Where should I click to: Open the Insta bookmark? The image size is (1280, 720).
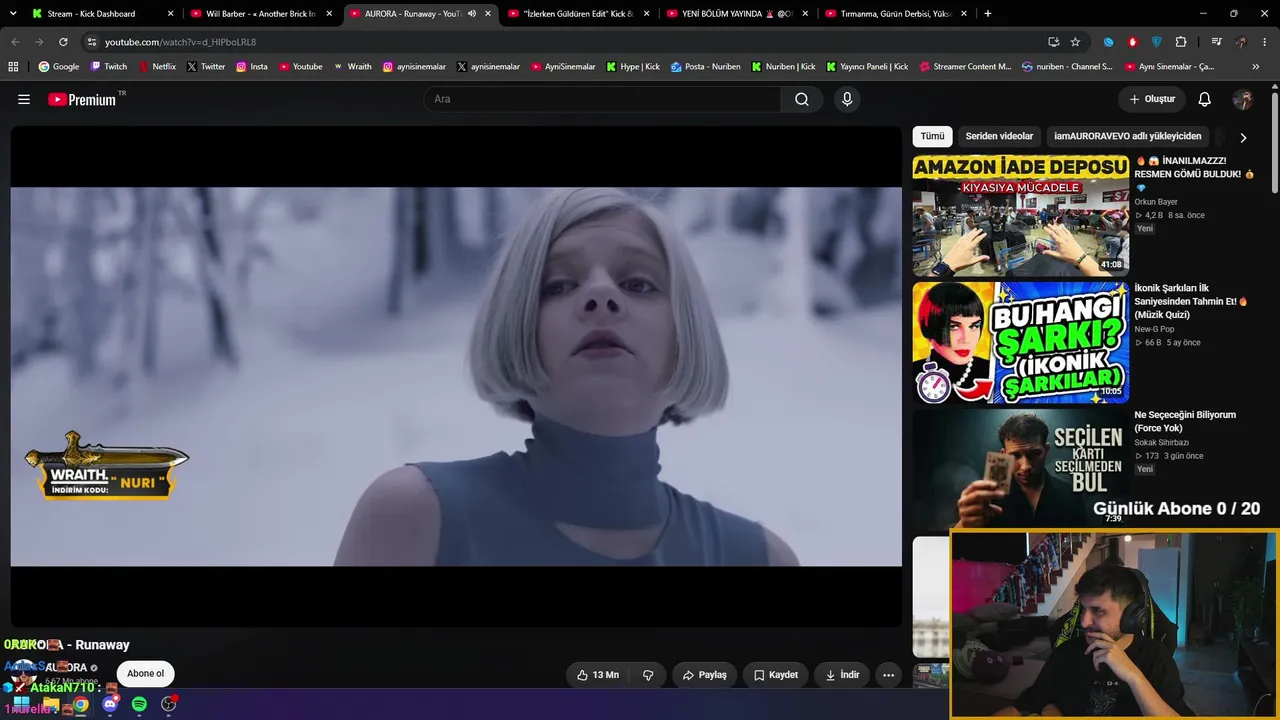pyautogui.click(x=252, y=67)
